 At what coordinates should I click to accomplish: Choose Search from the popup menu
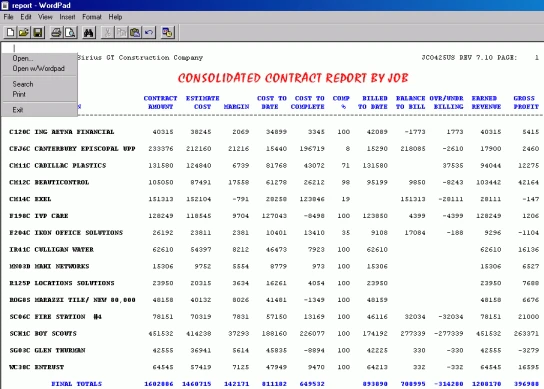point(23,84)
